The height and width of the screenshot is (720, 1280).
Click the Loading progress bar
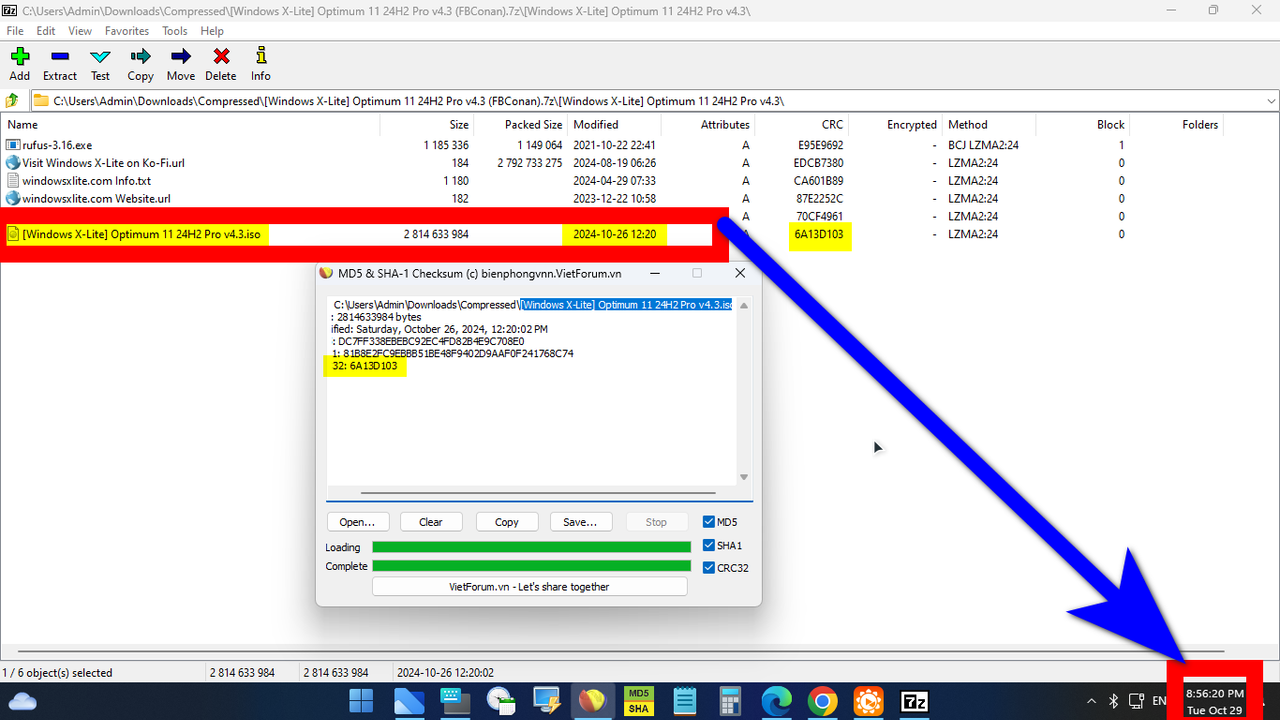click(530, 546)
